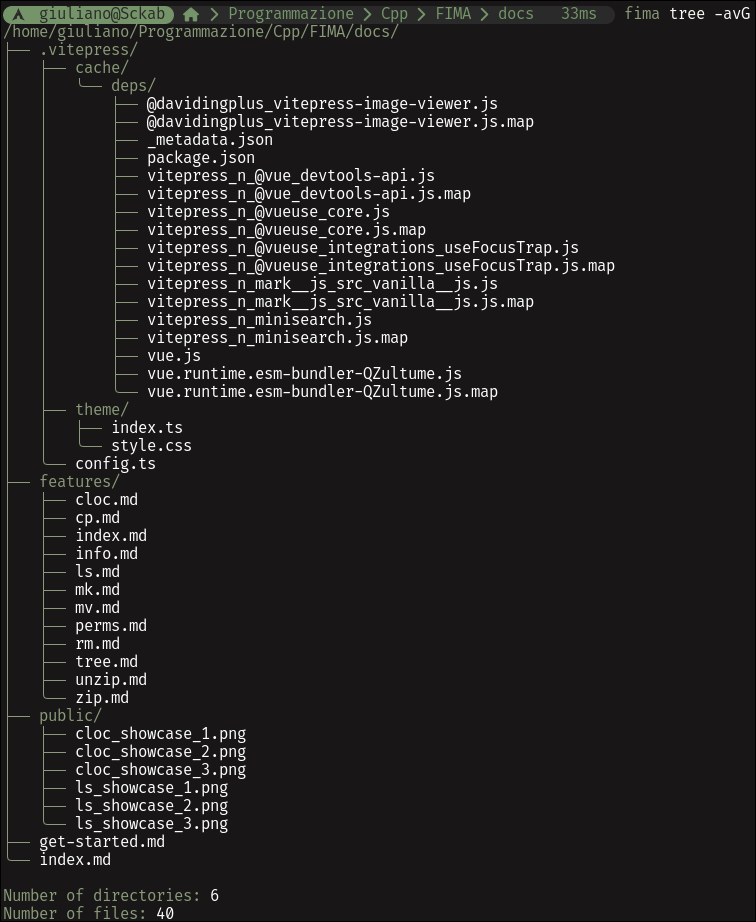Click the chevron before Programmazione segment
The width and height of the screenshot is (756, 922).
(x=215, y=14)
